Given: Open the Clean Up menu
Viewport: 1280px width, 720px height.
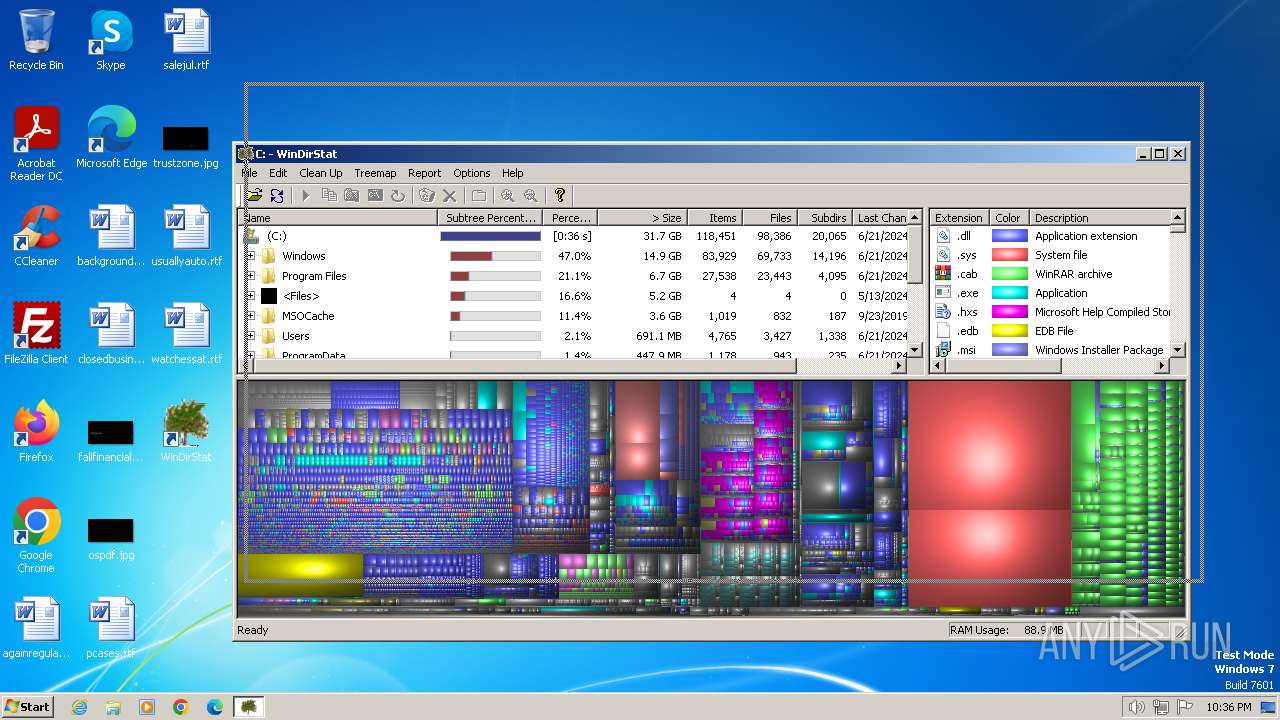Looking at the screenshot, I should click(320, 173).
